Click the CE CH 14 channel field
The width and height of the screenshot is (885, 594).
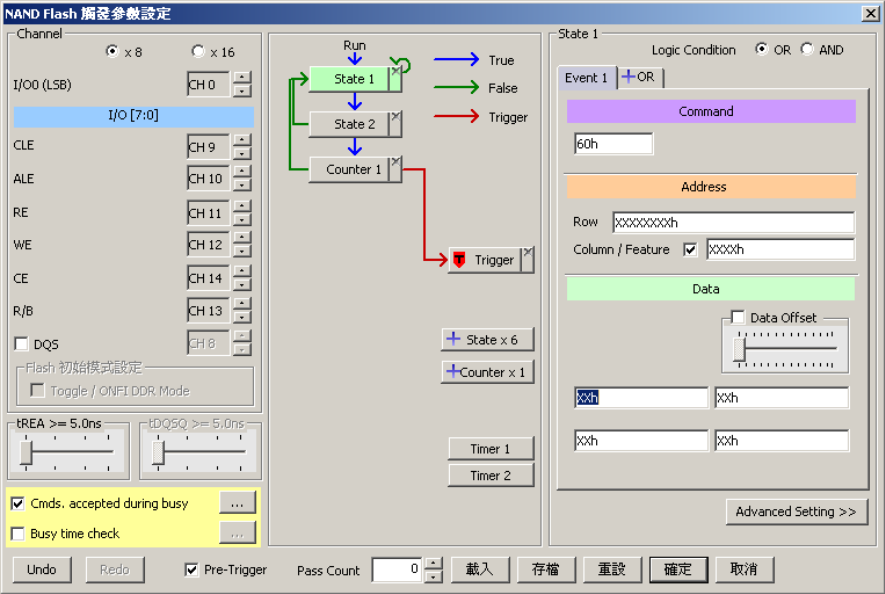(x=208, y=278)
